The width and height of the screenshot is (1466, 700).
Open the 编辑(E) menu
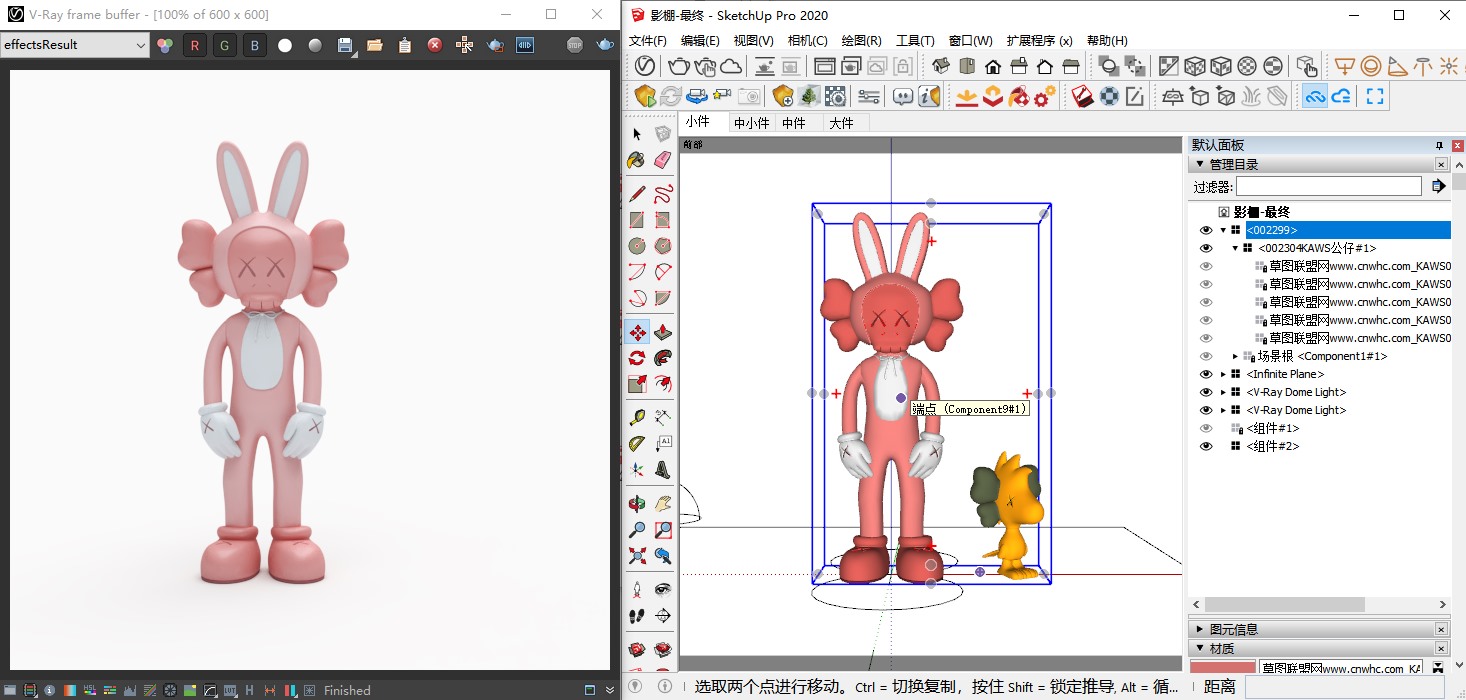coord(700,41)
